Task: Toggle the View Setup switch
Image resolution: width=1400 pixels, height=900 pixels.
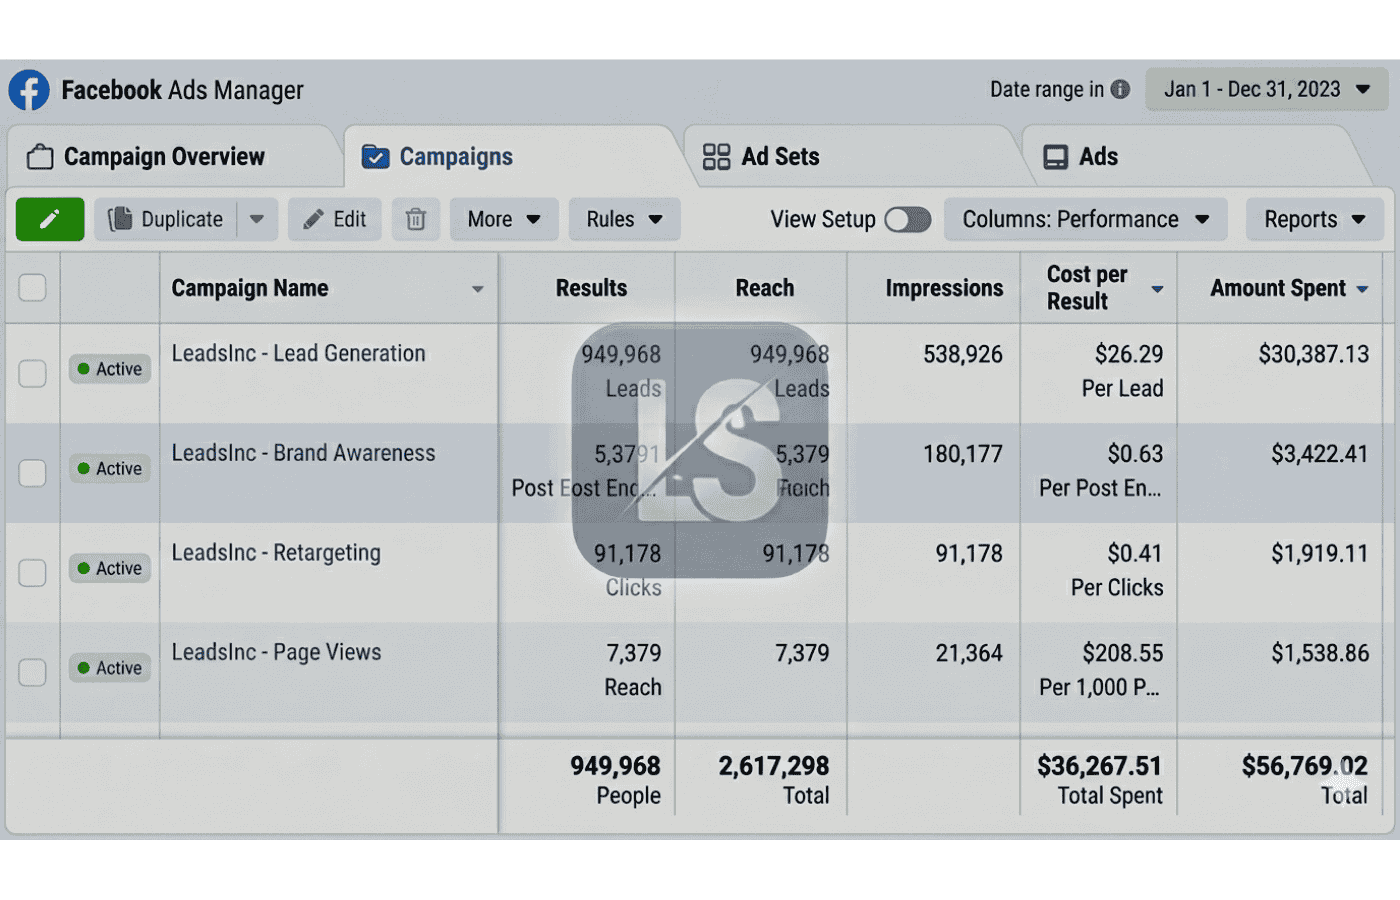Action: coord(908,219)
